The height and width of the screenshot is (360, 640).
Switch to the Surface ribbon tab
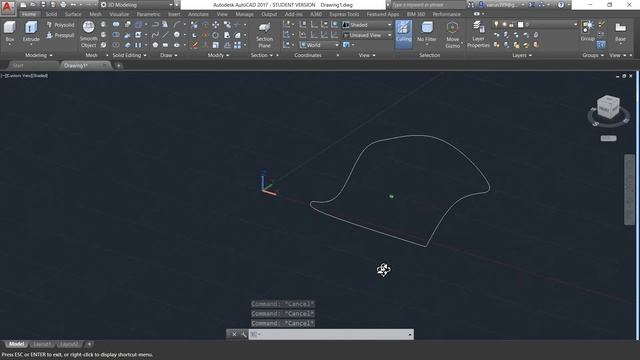[x=73, y=14]
